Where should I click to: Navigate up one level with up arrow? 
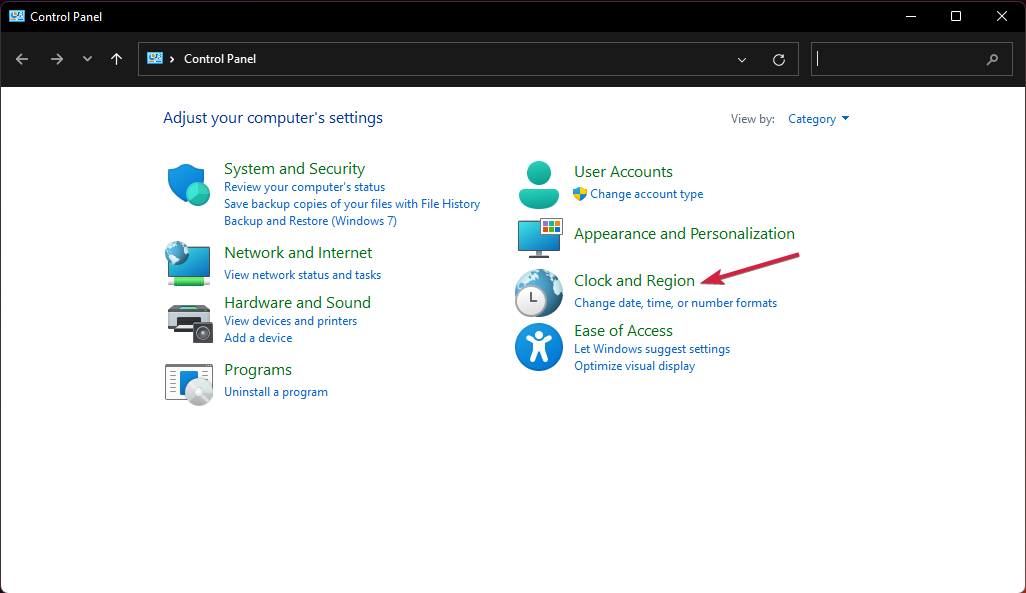[x=116, y=59]
